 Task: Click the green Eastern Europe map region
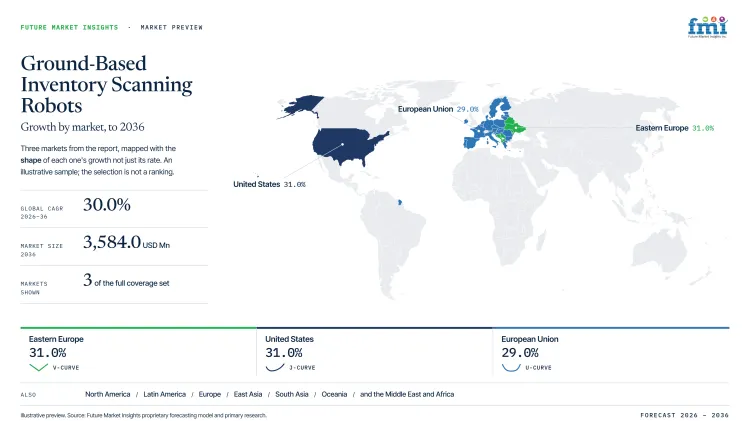point(515,127)
